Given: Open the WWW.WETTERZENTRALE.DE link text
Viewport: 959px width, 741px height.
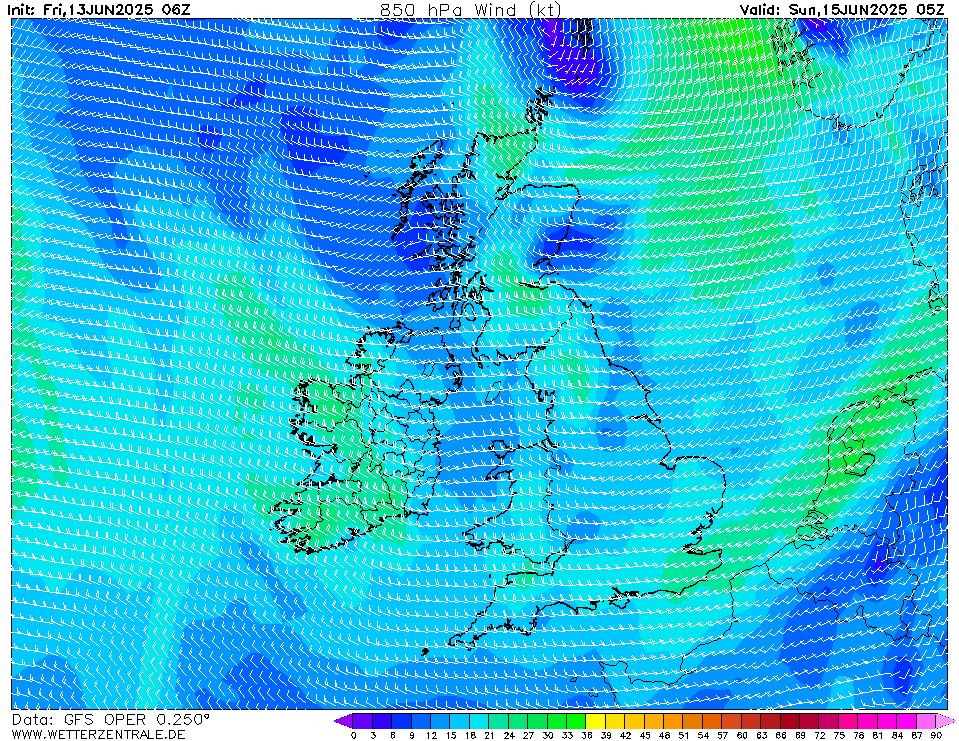Looking at the screenshot, I should tap(98, 734).
